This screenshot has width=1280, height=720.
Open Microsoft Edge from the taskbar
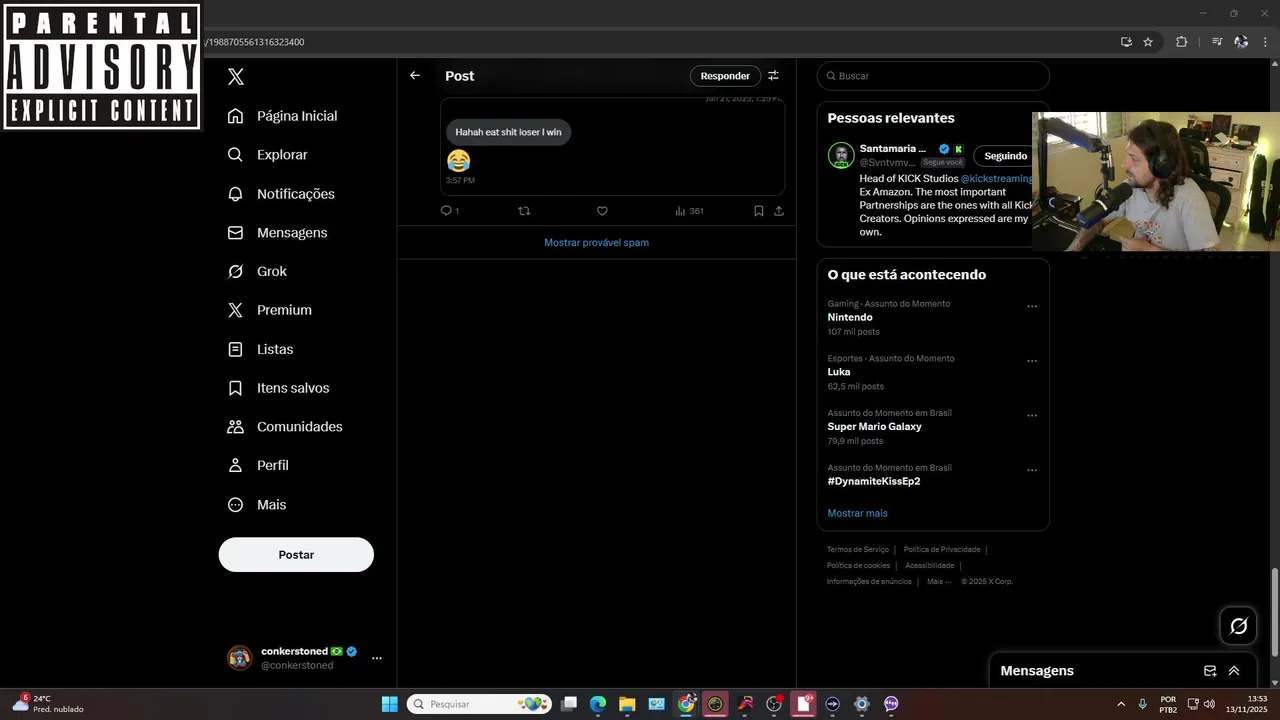pyautogui.click(x=598, y=704)
